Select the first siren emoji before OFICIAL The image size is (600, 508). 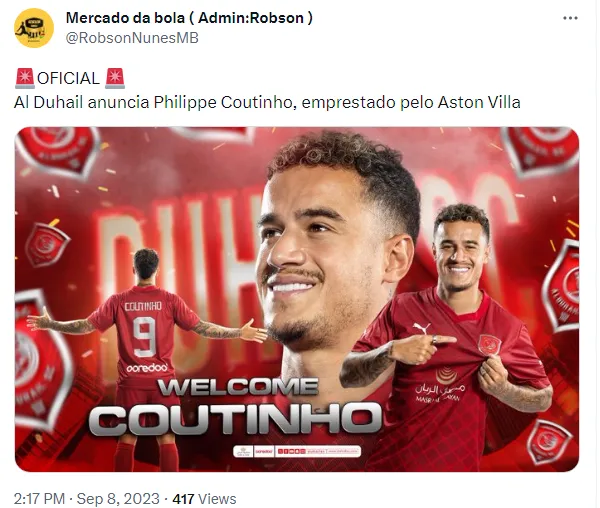(x=25, y=78)
